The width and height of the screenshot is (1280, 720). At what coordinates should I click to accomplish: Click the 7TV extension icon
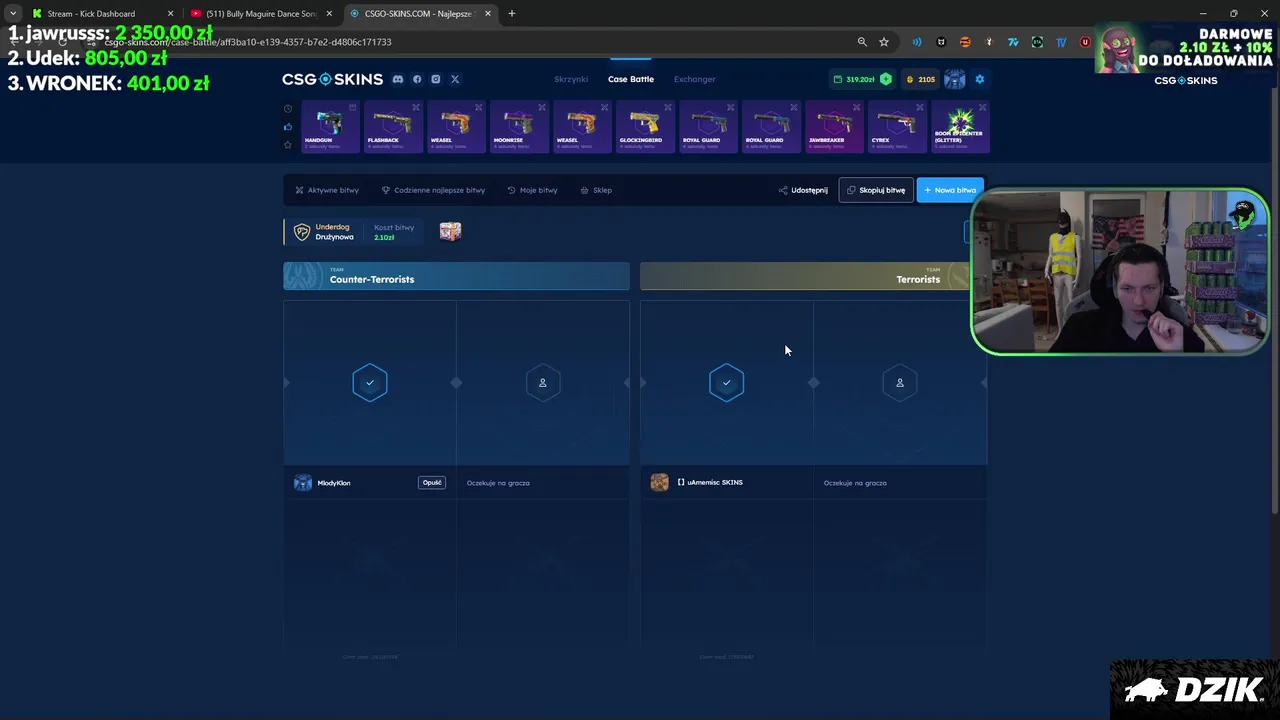[x=1013, y=42]
